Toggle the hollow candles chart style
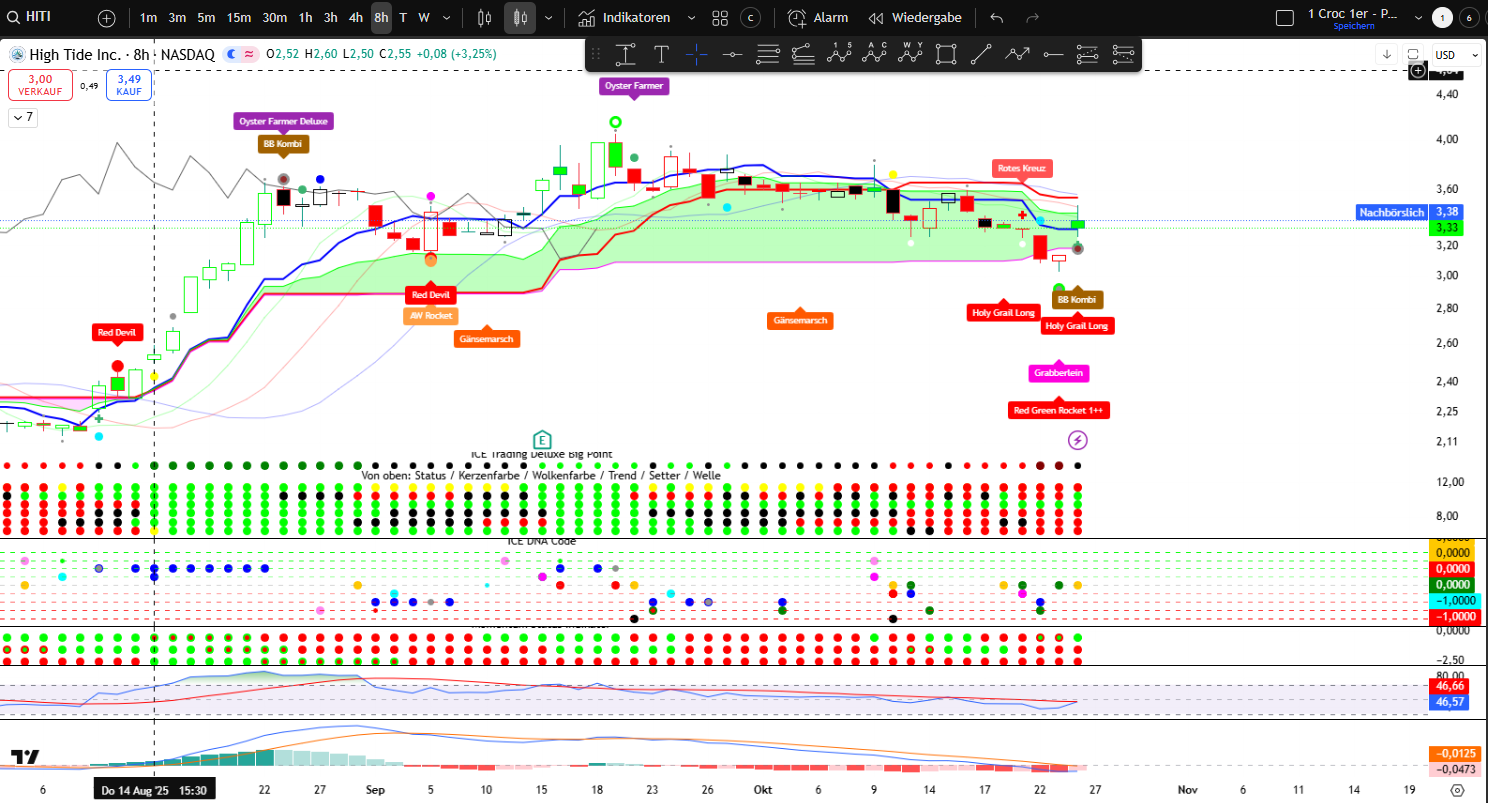The width and height of the screenshot is (1488, 803). click(x=485, y=18)
